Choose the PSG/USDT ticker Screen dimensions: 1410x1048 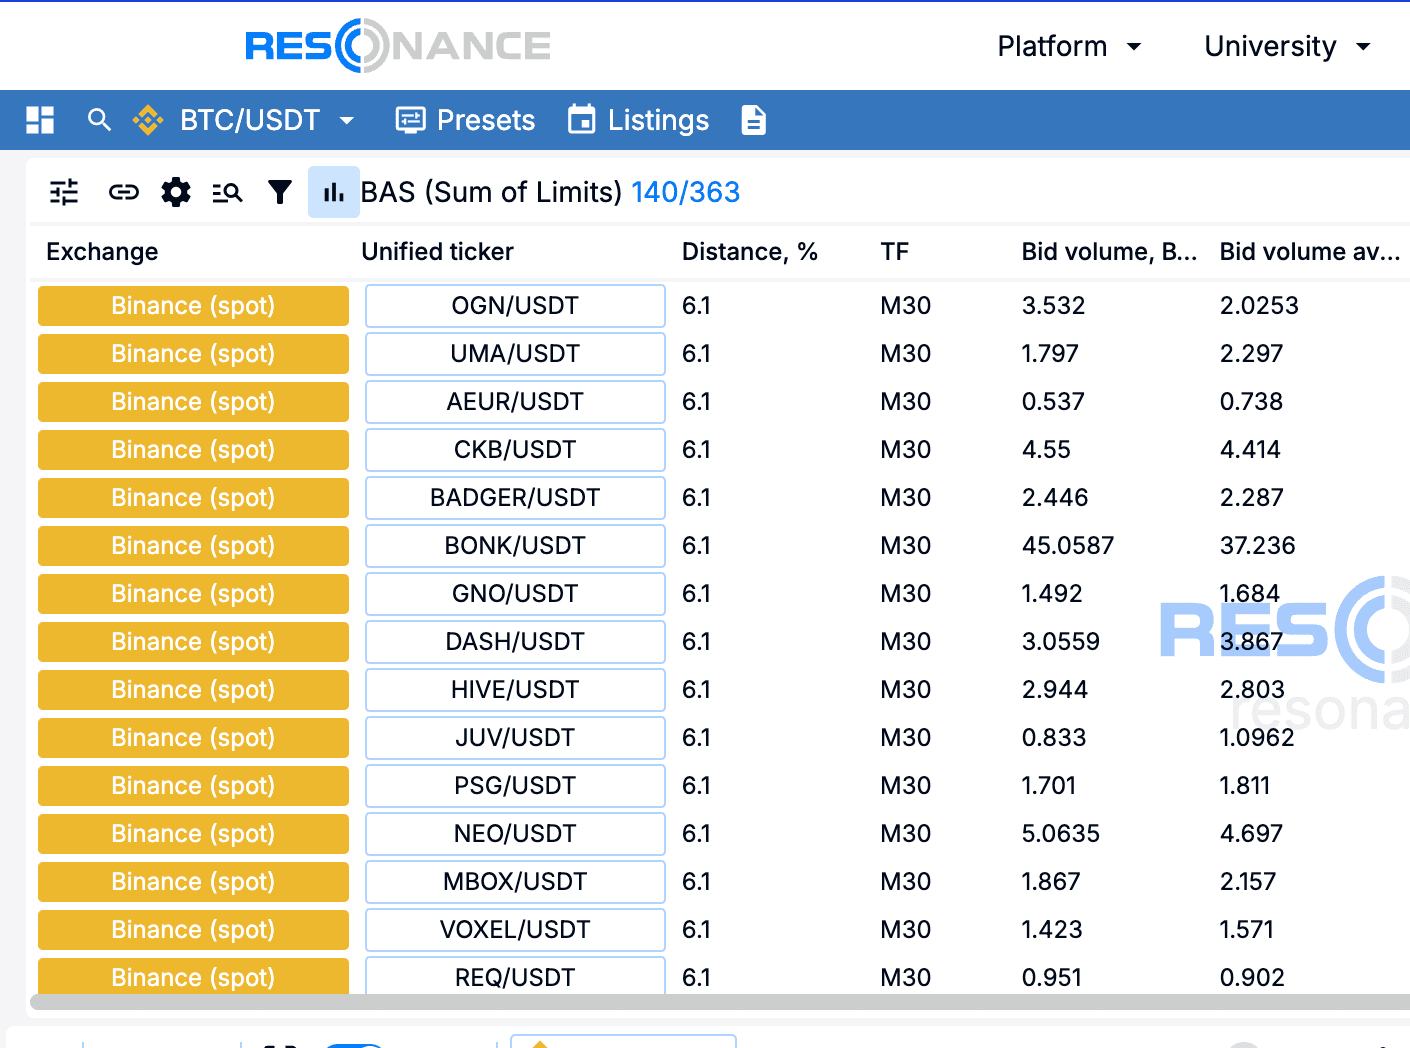click(515, 786)
